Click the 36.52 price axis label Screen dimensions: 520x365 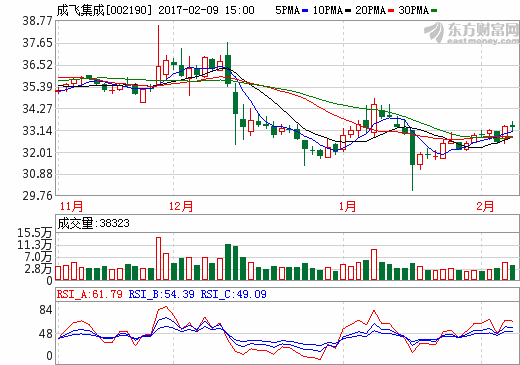coord(37,65)
